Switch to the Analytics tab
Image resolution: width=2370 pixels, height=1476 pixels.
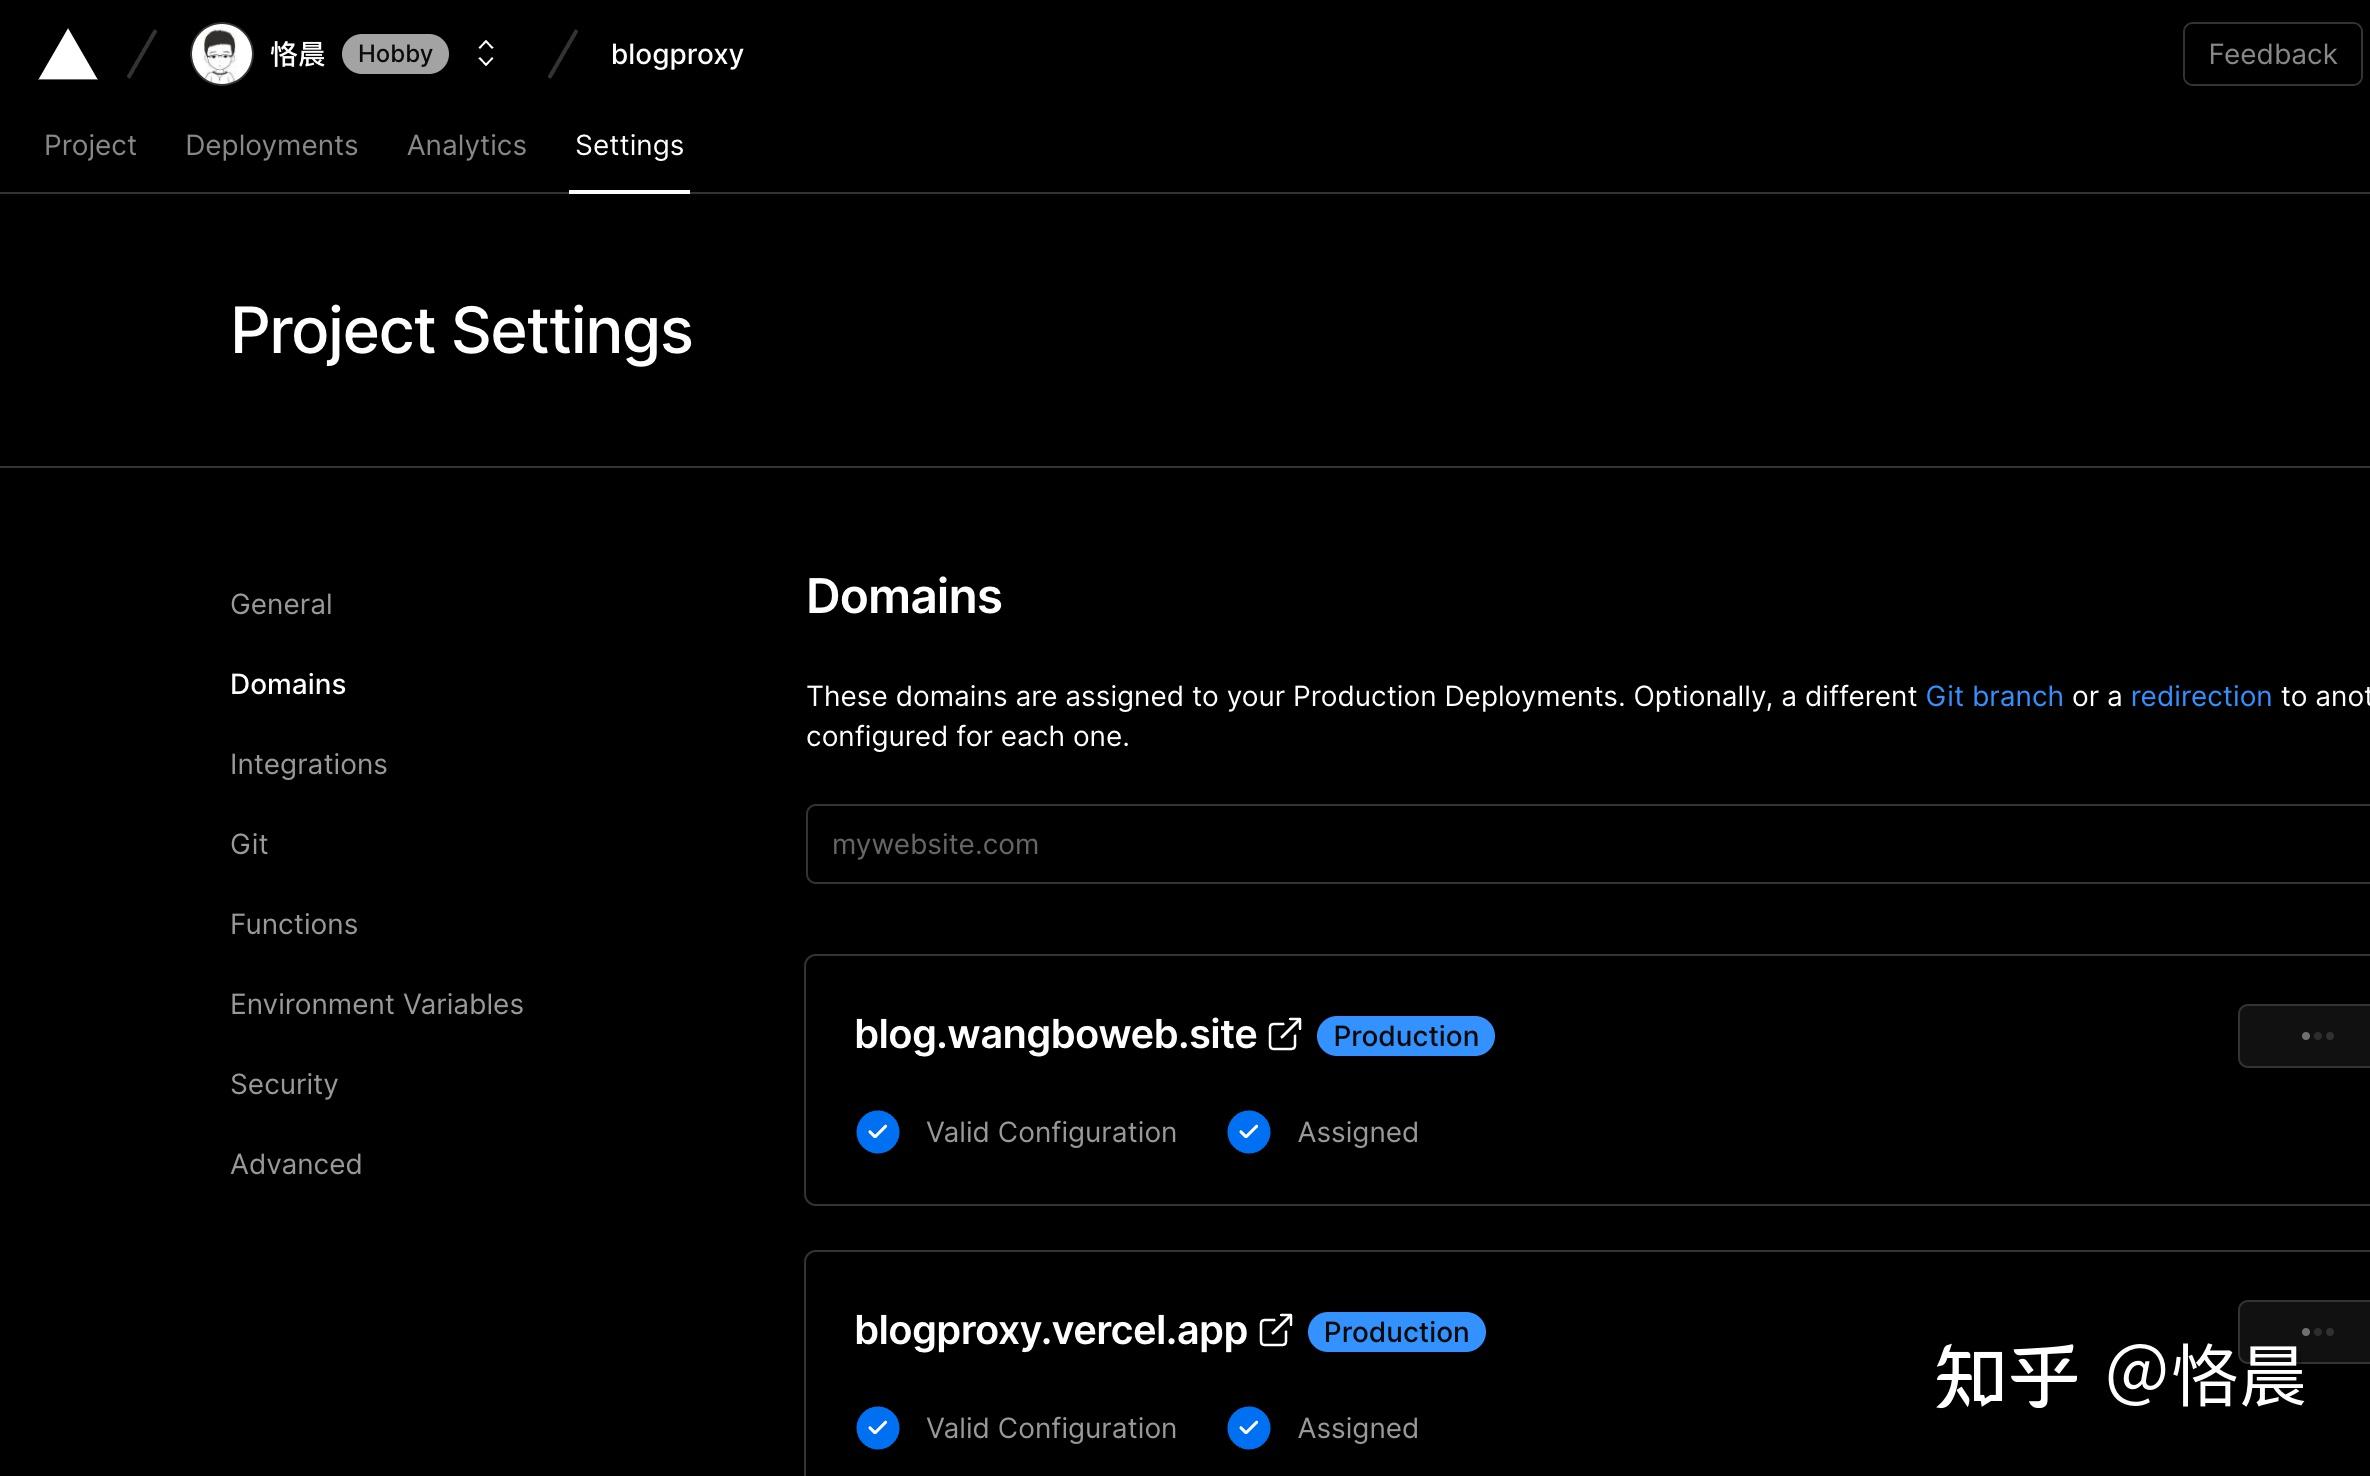pos(466,146)
